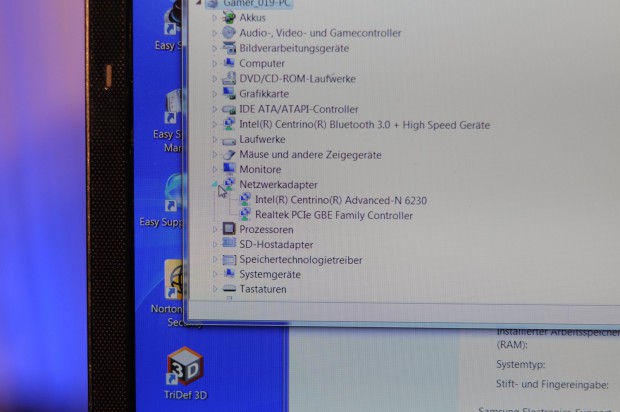Select the Laufwerke entry text
Image resolution: width=620 pixels, height=412 pixels.
[262, 140]
